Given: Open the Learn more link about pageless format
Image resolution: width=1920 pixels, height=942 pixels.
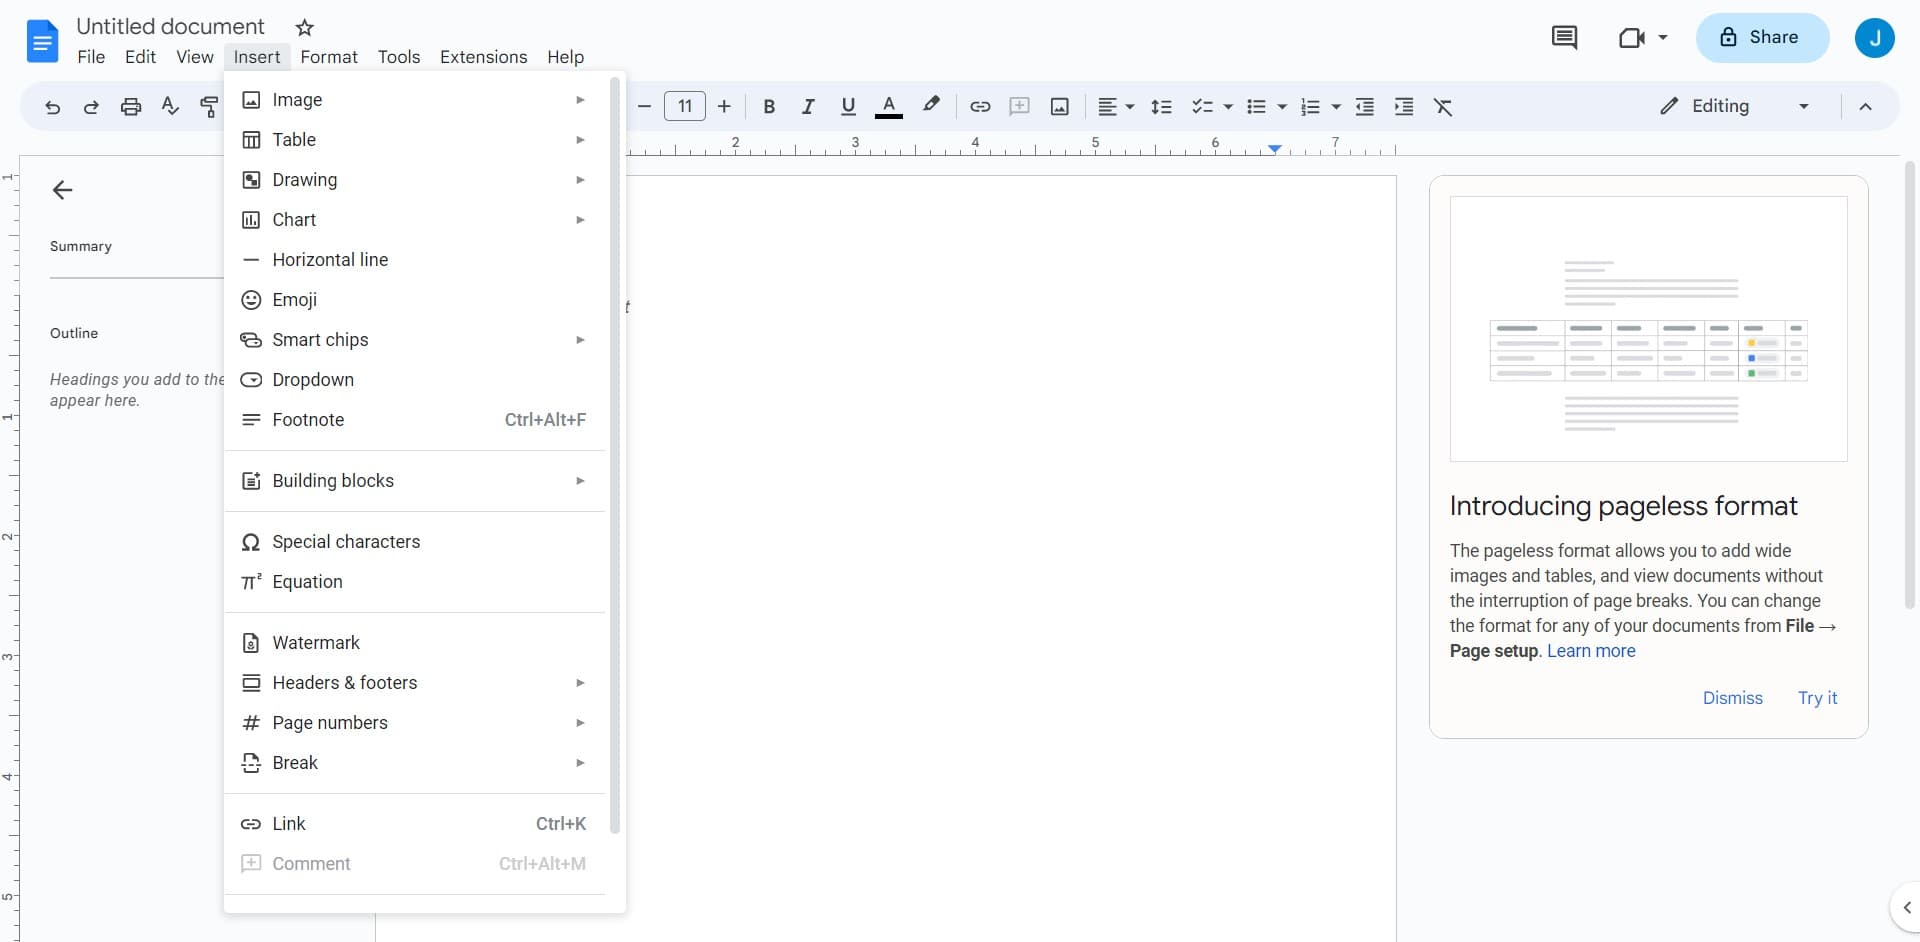Looking at the screenshot, I should 1590,651.
